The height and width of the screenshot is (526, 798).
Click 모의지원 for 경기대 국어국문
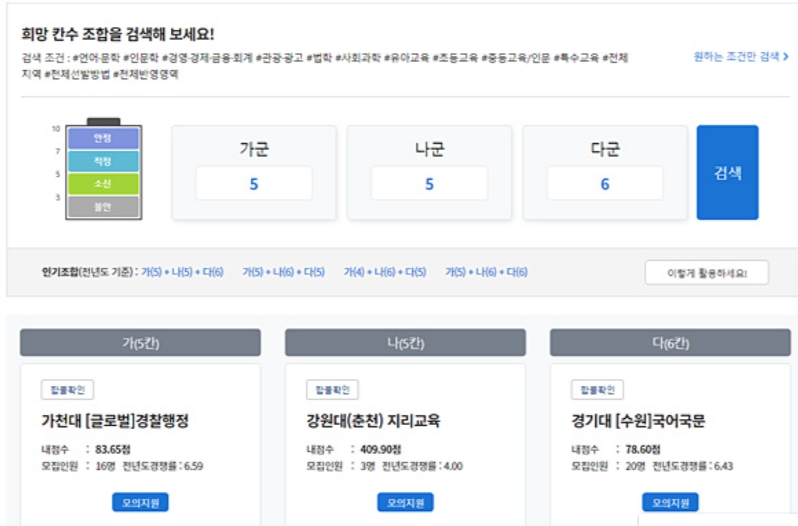670,503
